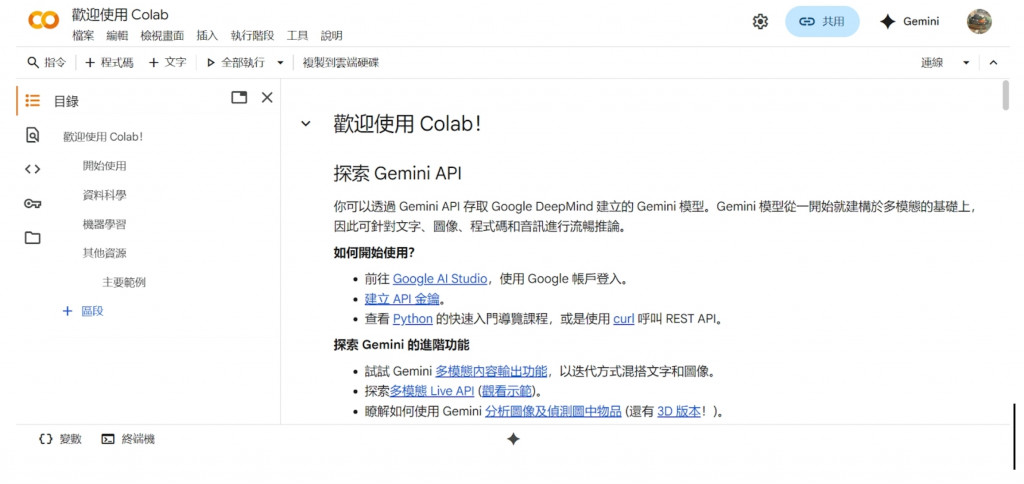Viewport: 1024px width, 484px height.
Task: Open the 多模態內容輸出功能 link
Action: [491, 372]
